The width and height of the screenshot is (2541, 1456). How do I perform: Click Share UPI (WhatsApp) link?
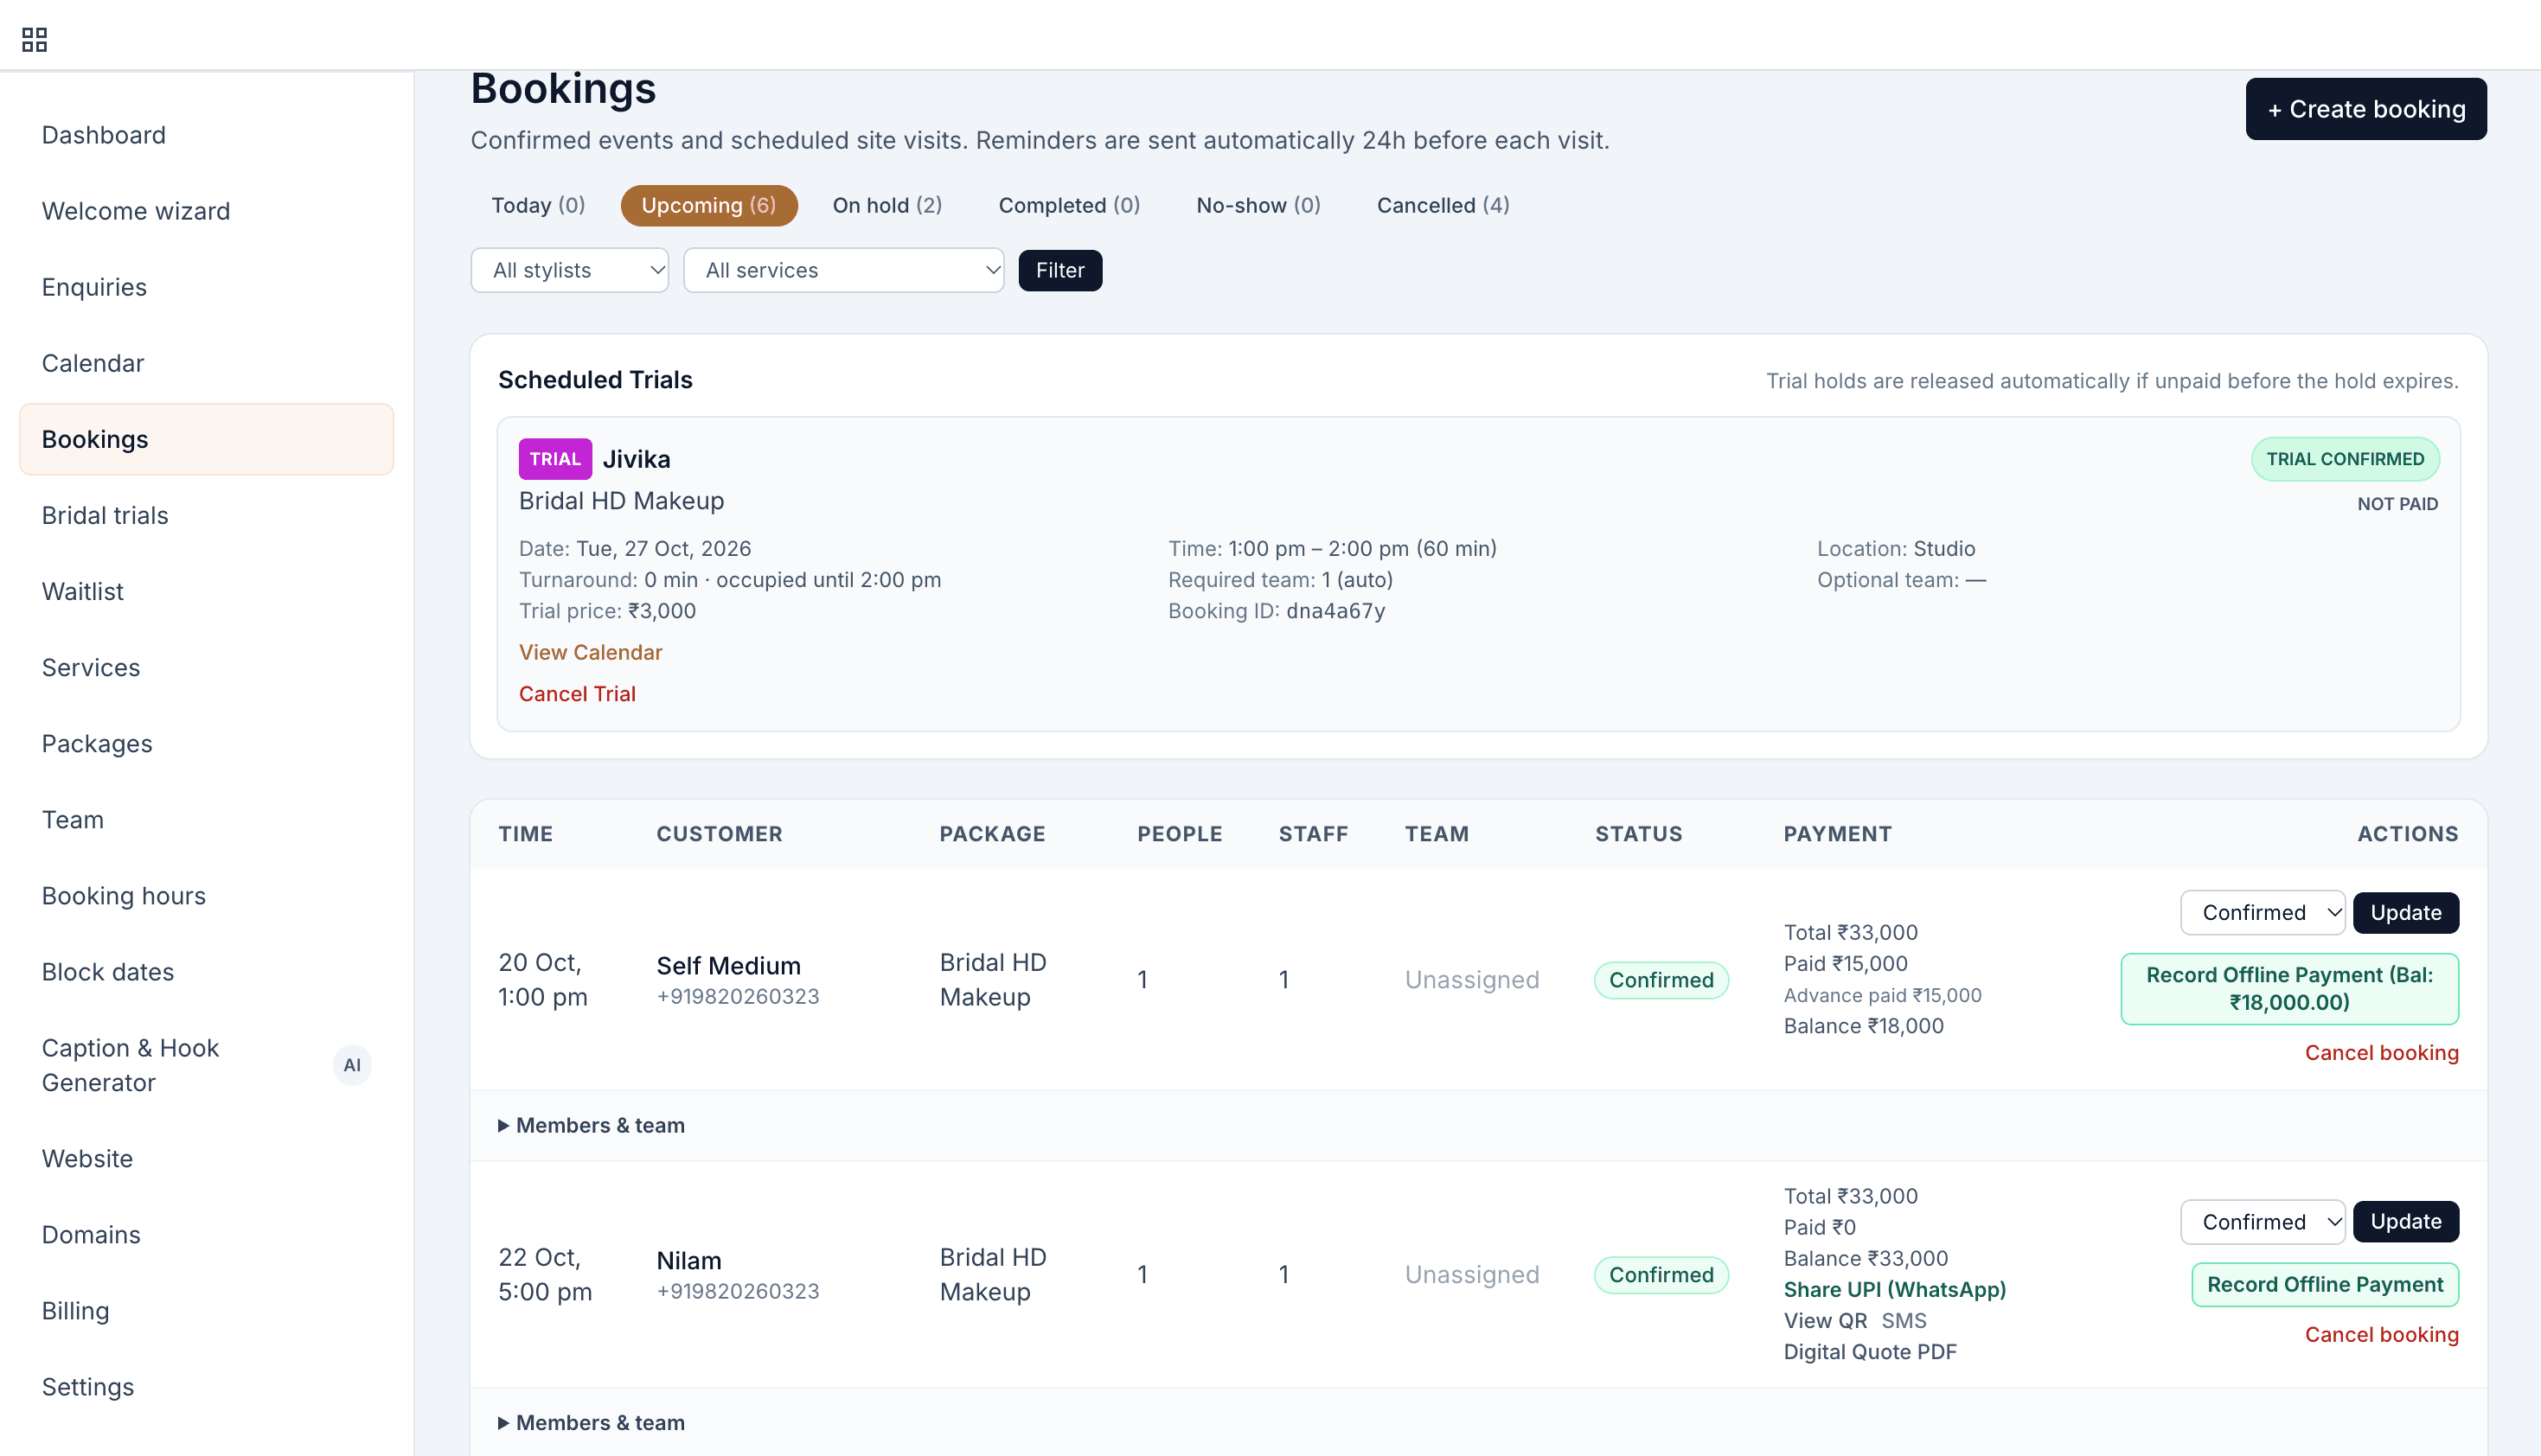[1895, 1289]
